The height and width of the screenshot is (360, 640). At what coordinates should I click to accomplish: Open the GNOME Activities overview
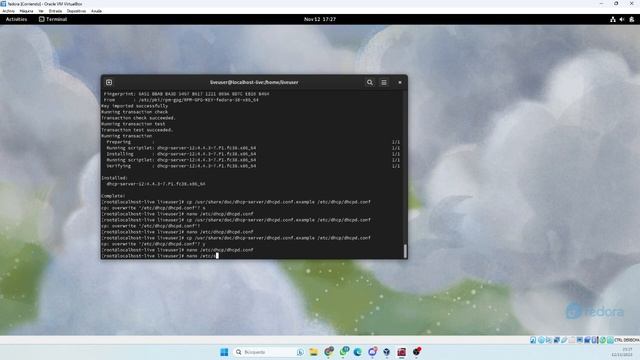tap(16, 19)
